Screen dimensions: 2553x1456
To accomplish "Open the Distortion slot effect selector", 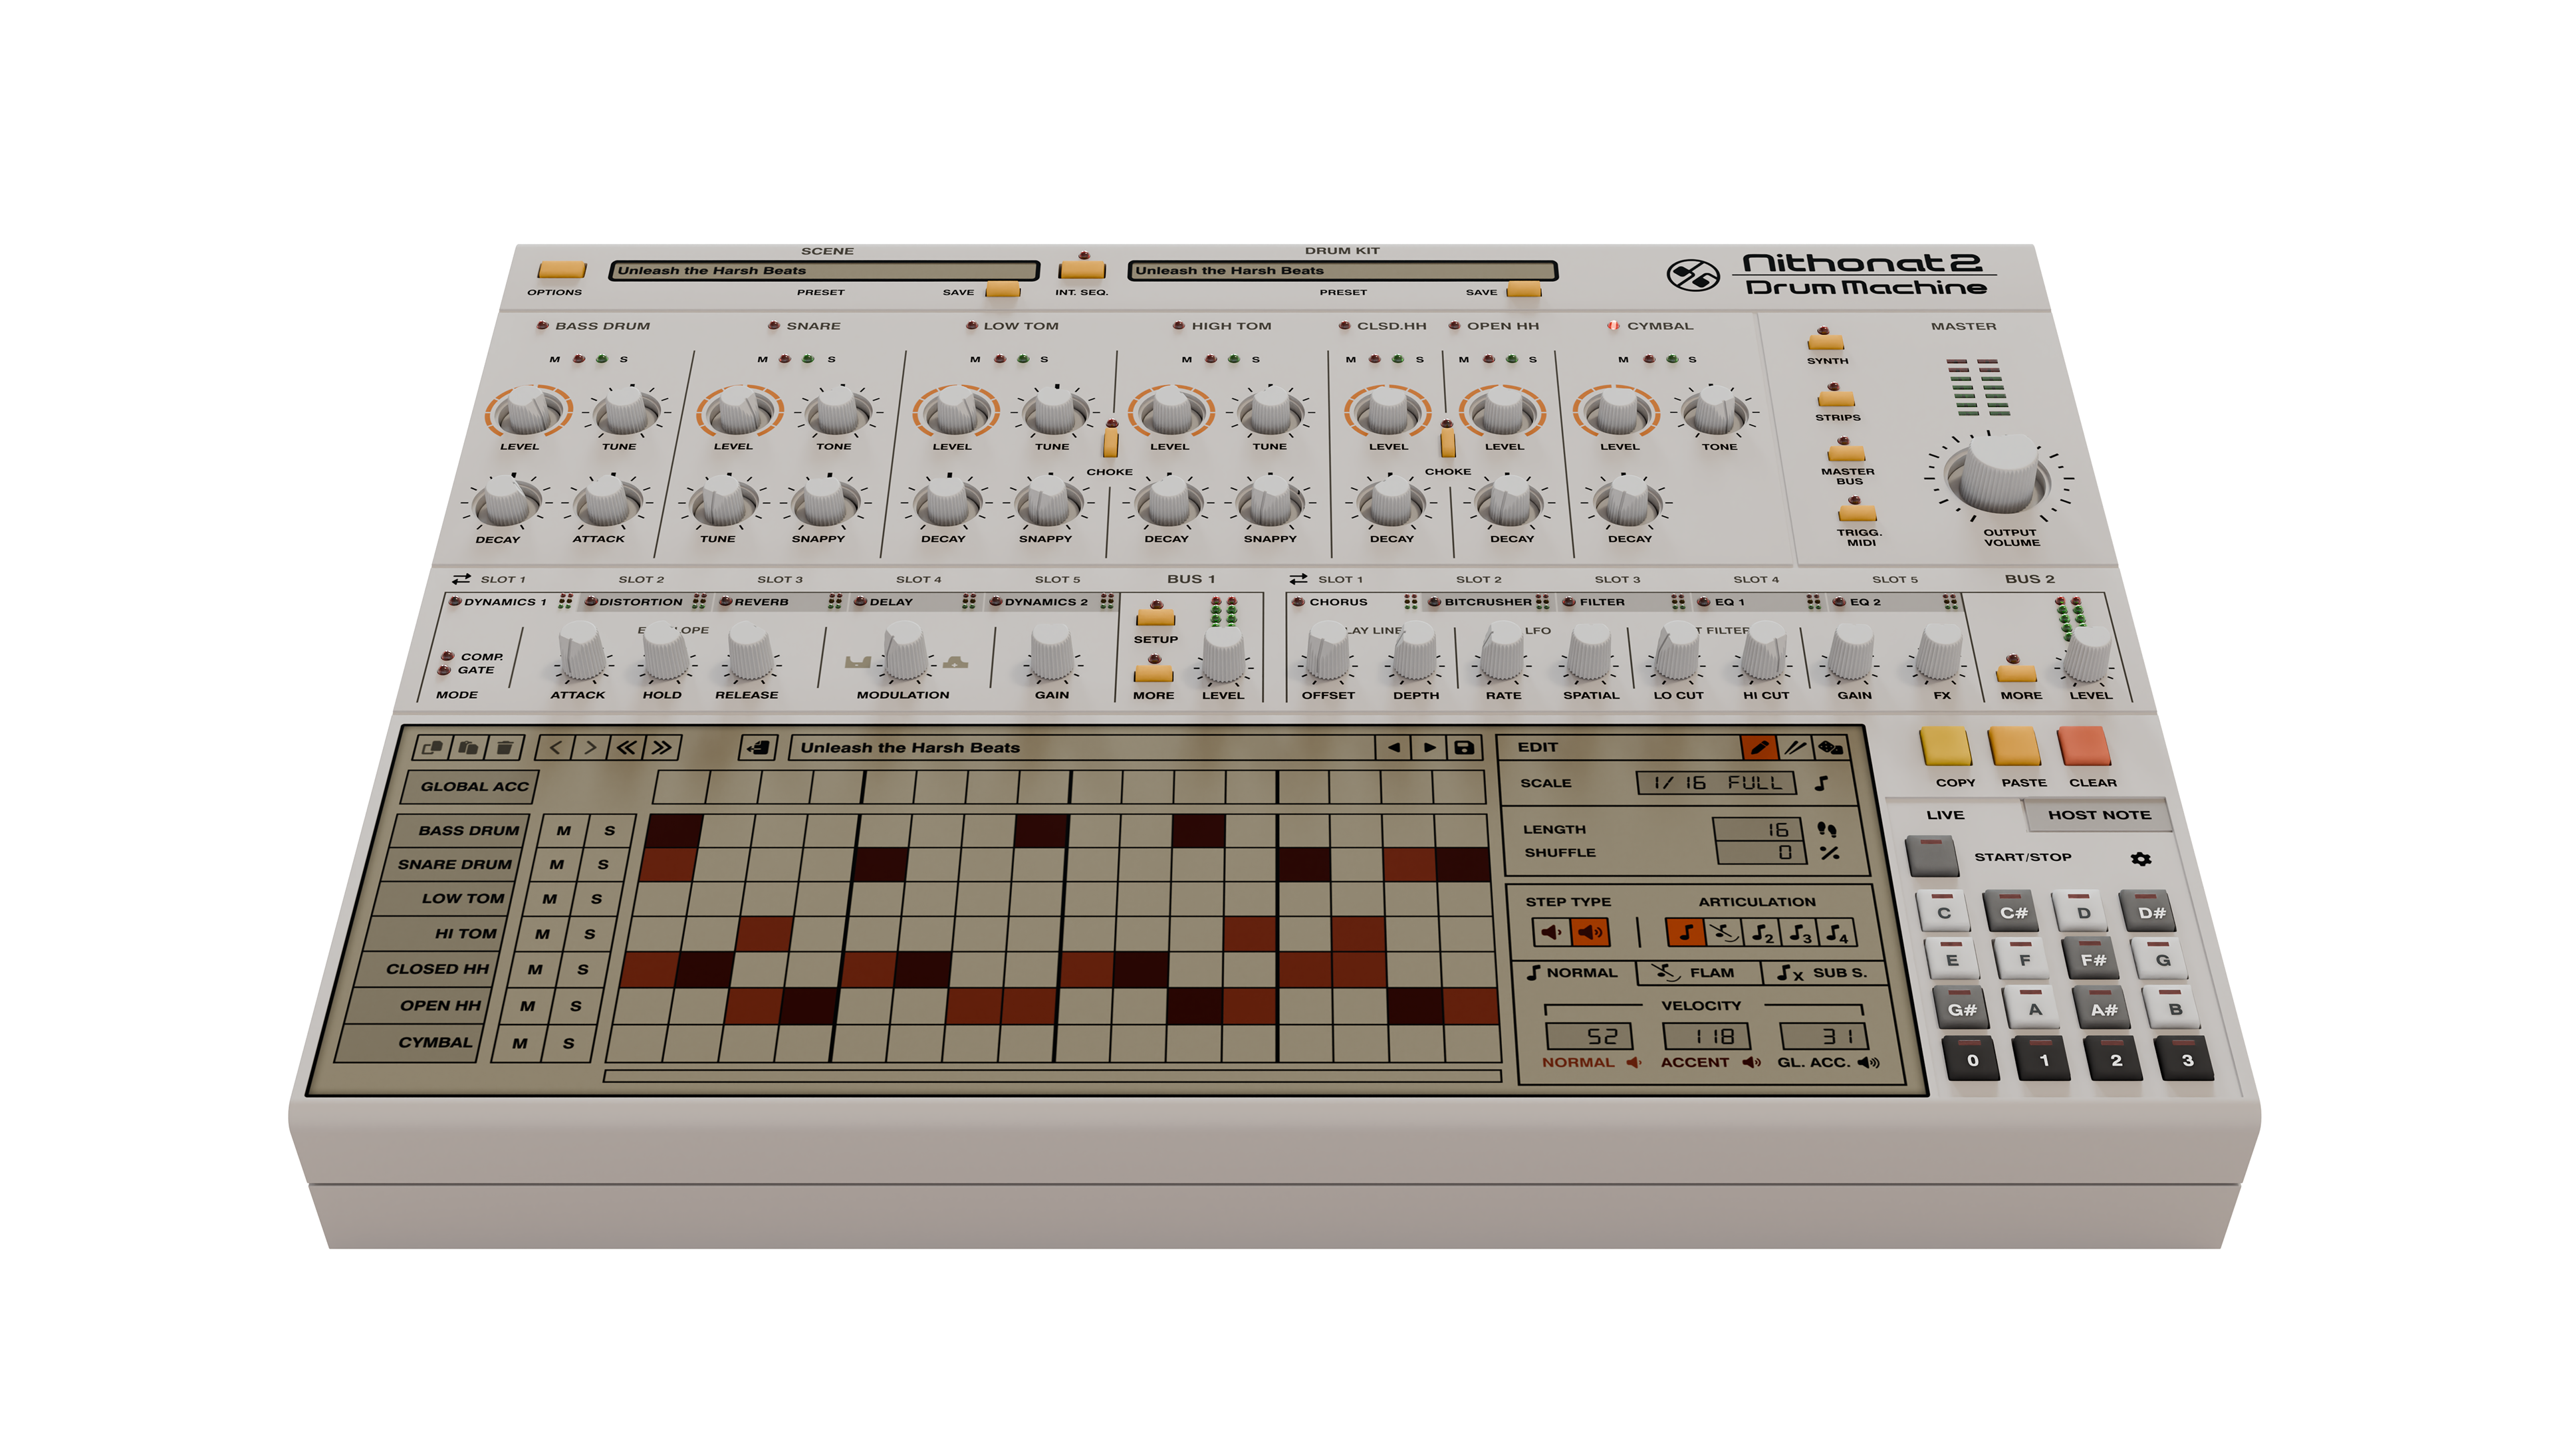I will 641,602.
